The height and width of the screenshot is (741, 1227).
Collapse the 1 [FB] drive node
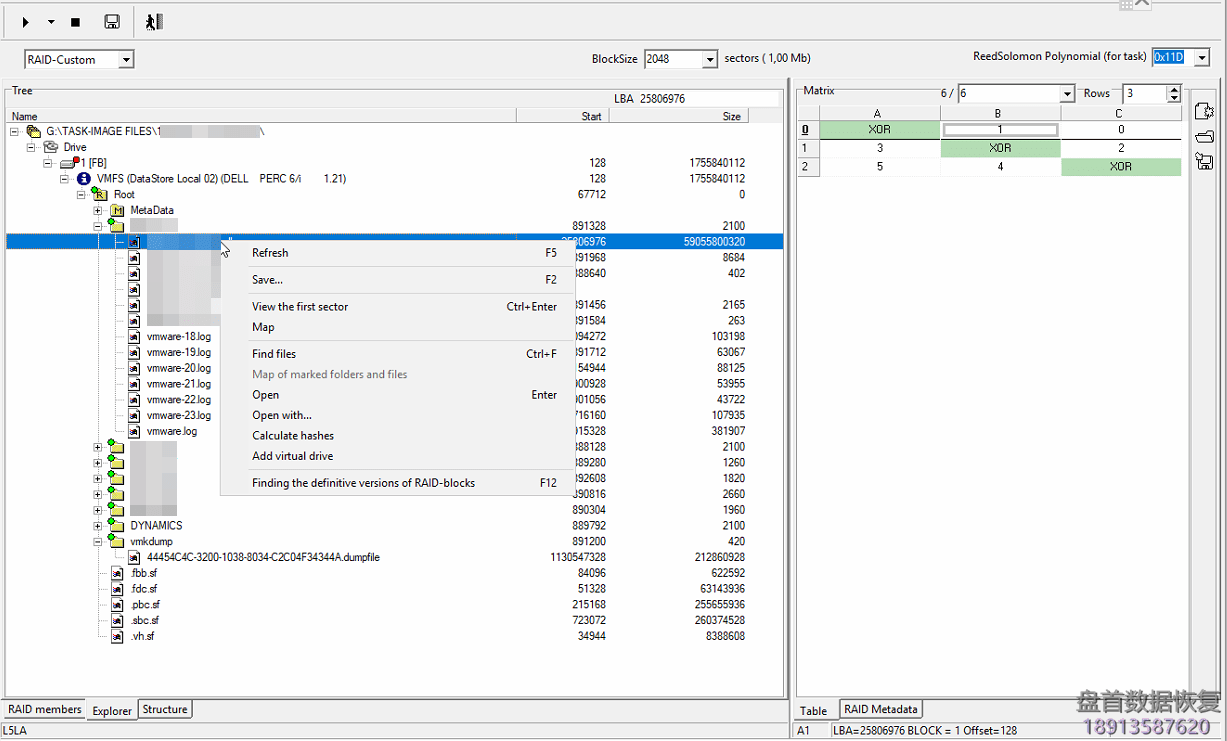pyautogui.click(x=48, y=163)
